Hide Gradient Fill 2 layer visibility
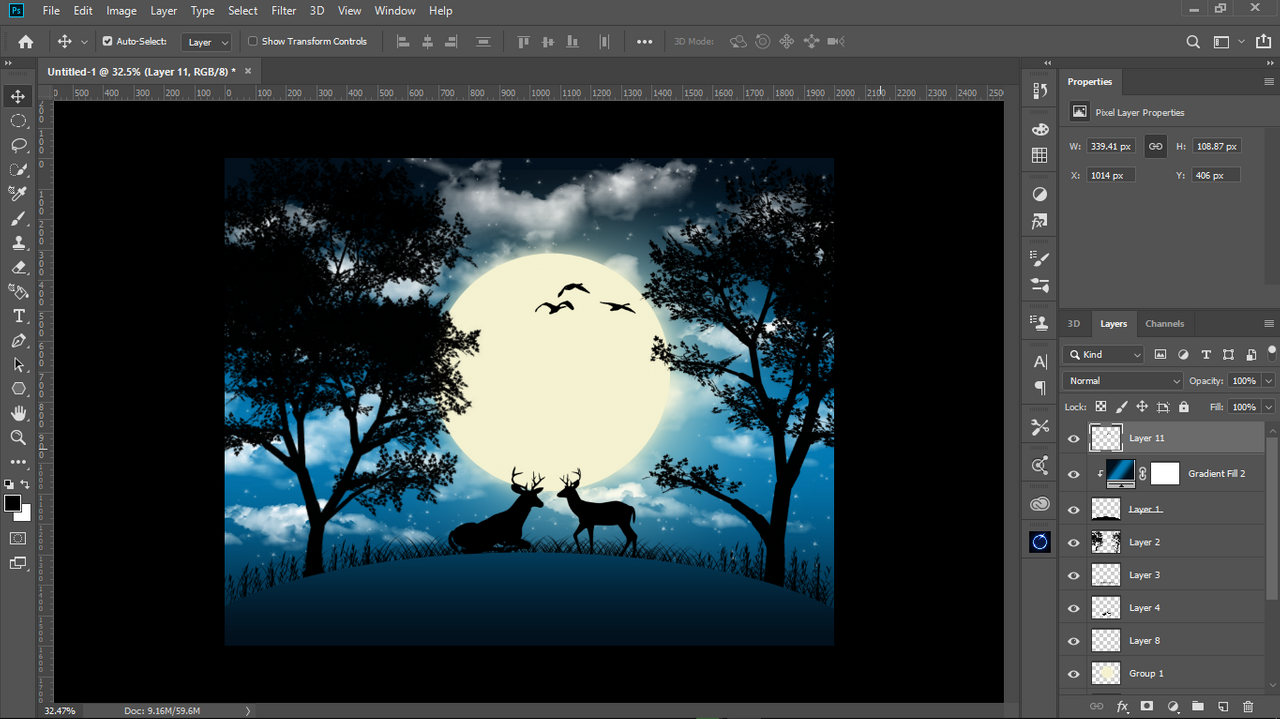The image size is (1280, 719). (1074, 474)
